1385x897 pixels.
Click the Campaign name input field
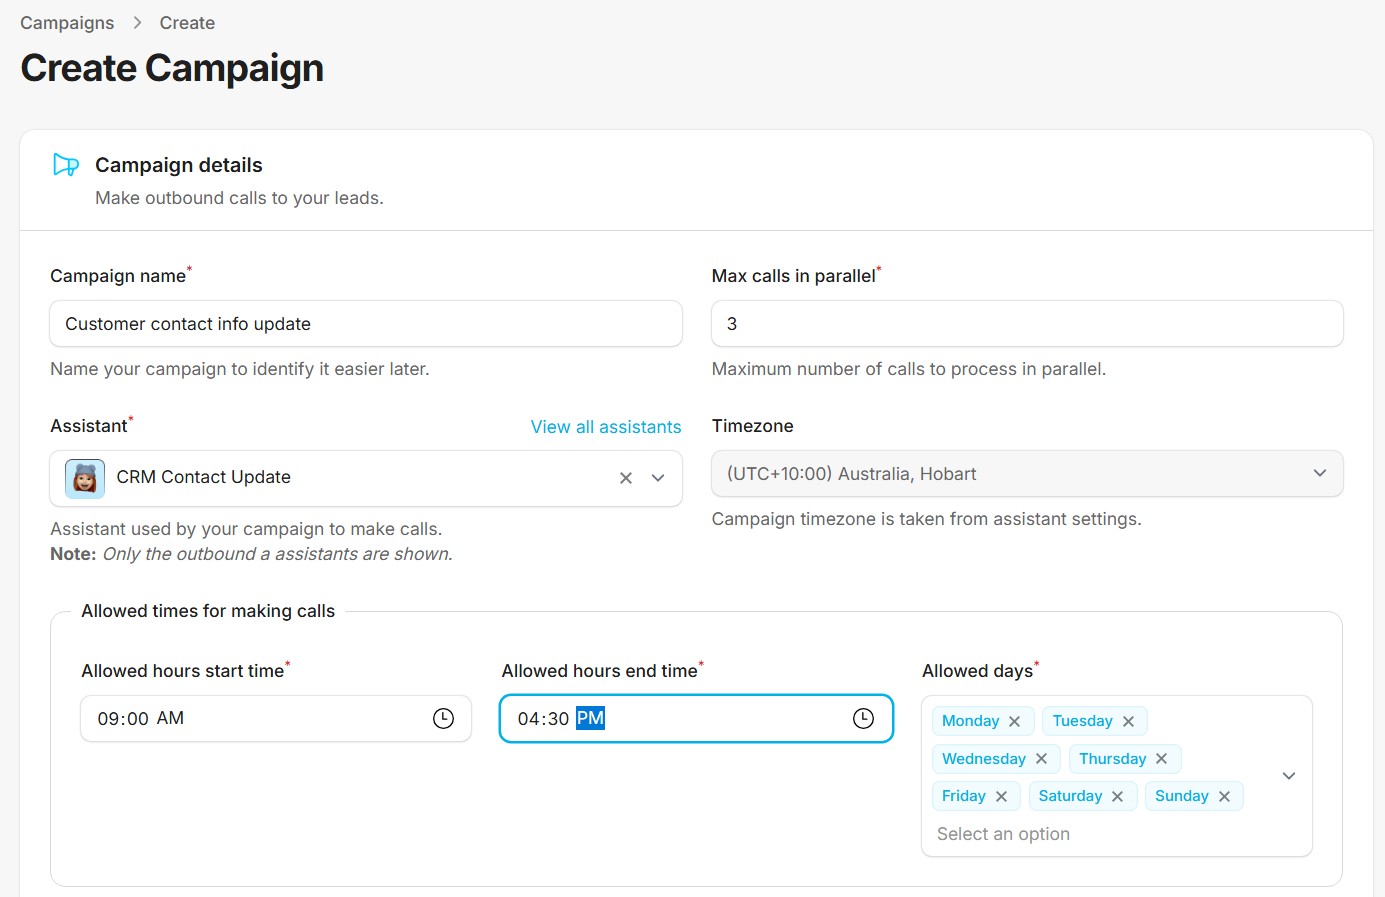point(365,324)
